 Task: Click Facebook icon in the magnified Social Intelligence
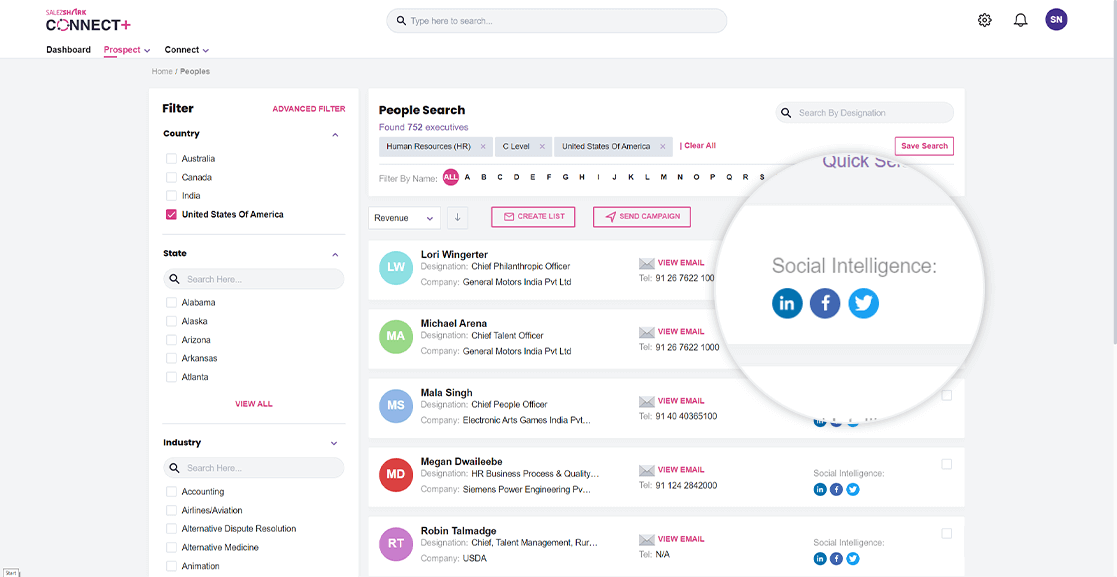click(825, 303)
